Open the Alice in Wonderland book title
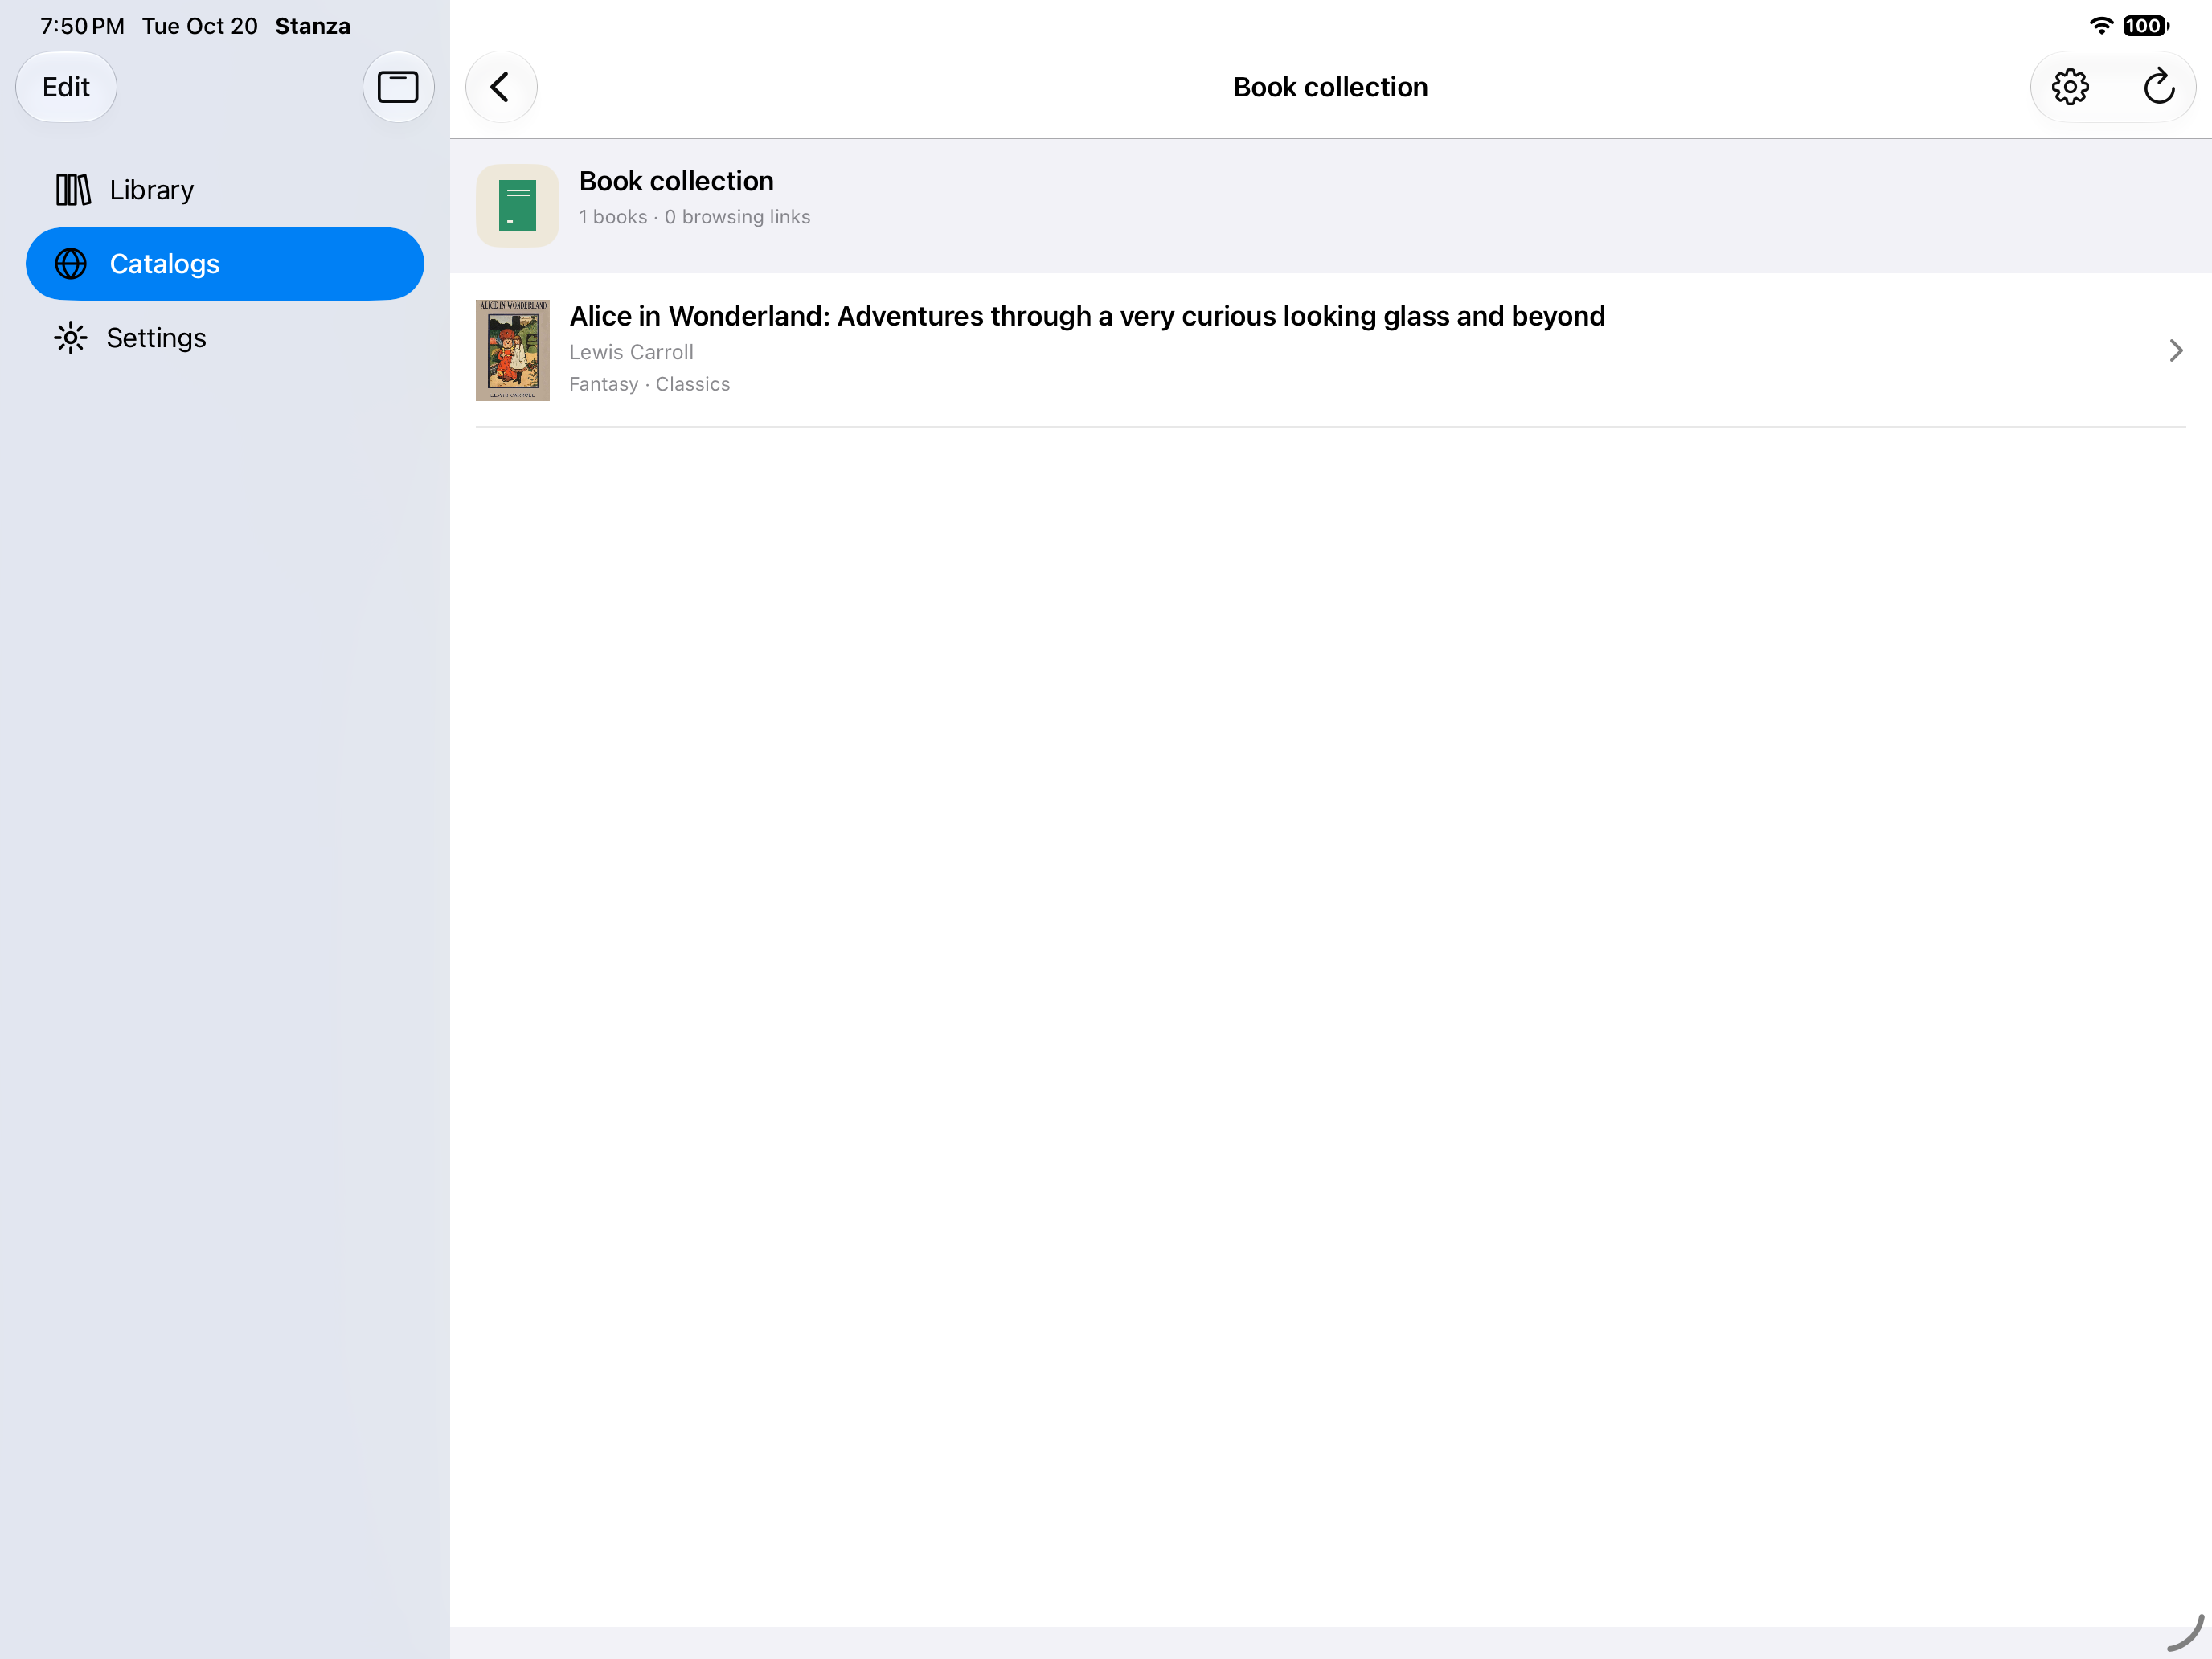This screenshot has width=2212, height=1659. (1087, 316)
